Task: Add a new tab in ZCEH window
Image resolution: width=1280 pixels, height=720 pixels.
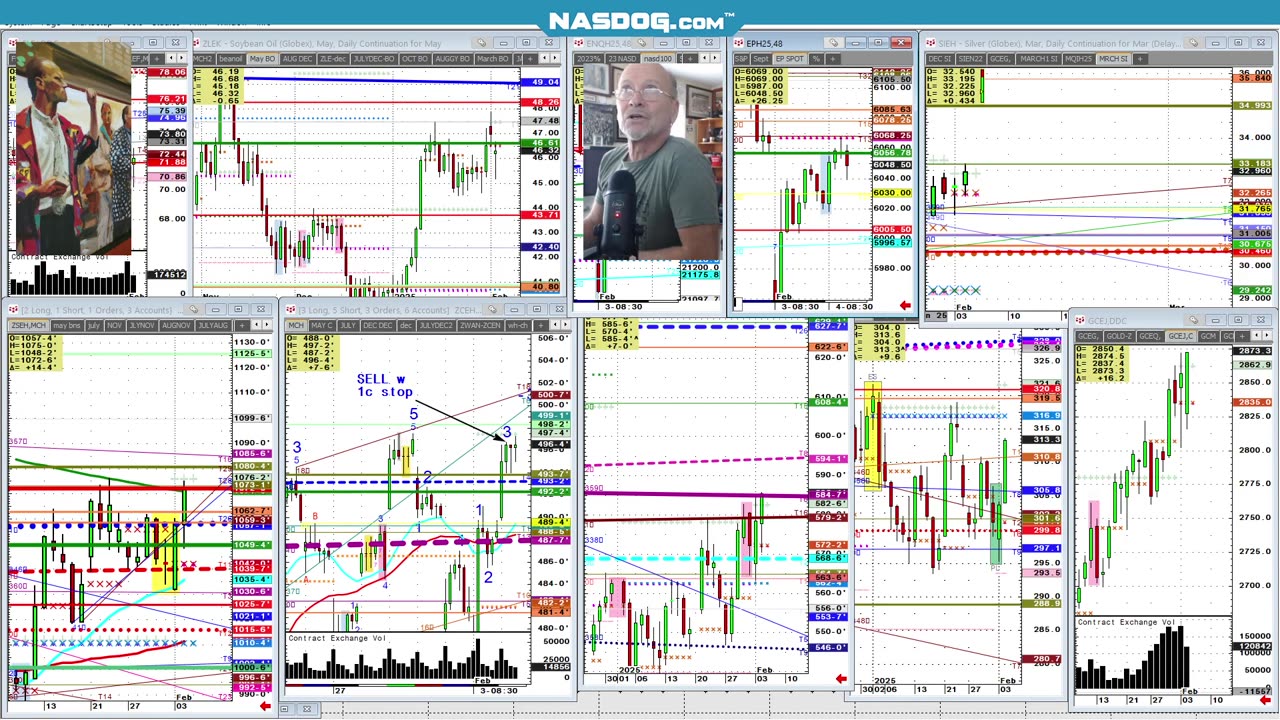Action: (x=541, y=325)
